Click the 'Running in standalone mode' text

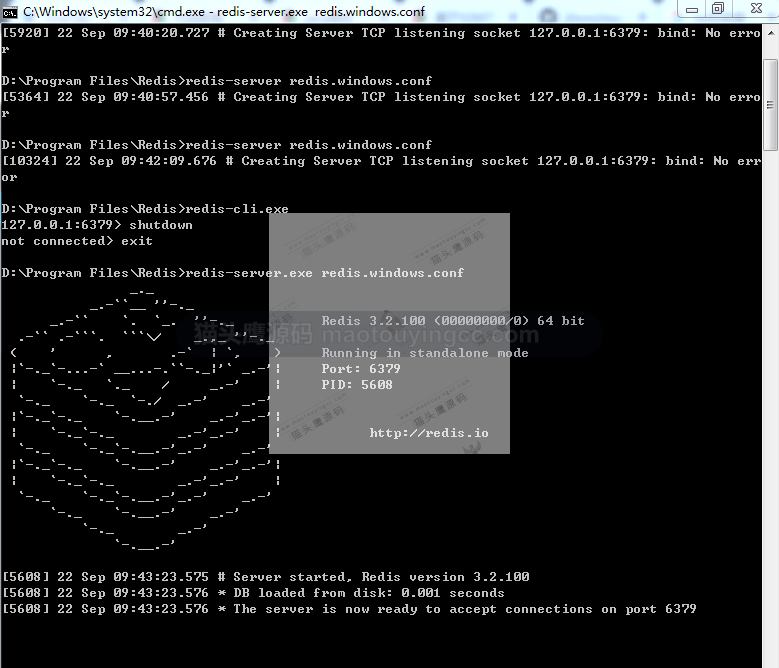point(425,353)
